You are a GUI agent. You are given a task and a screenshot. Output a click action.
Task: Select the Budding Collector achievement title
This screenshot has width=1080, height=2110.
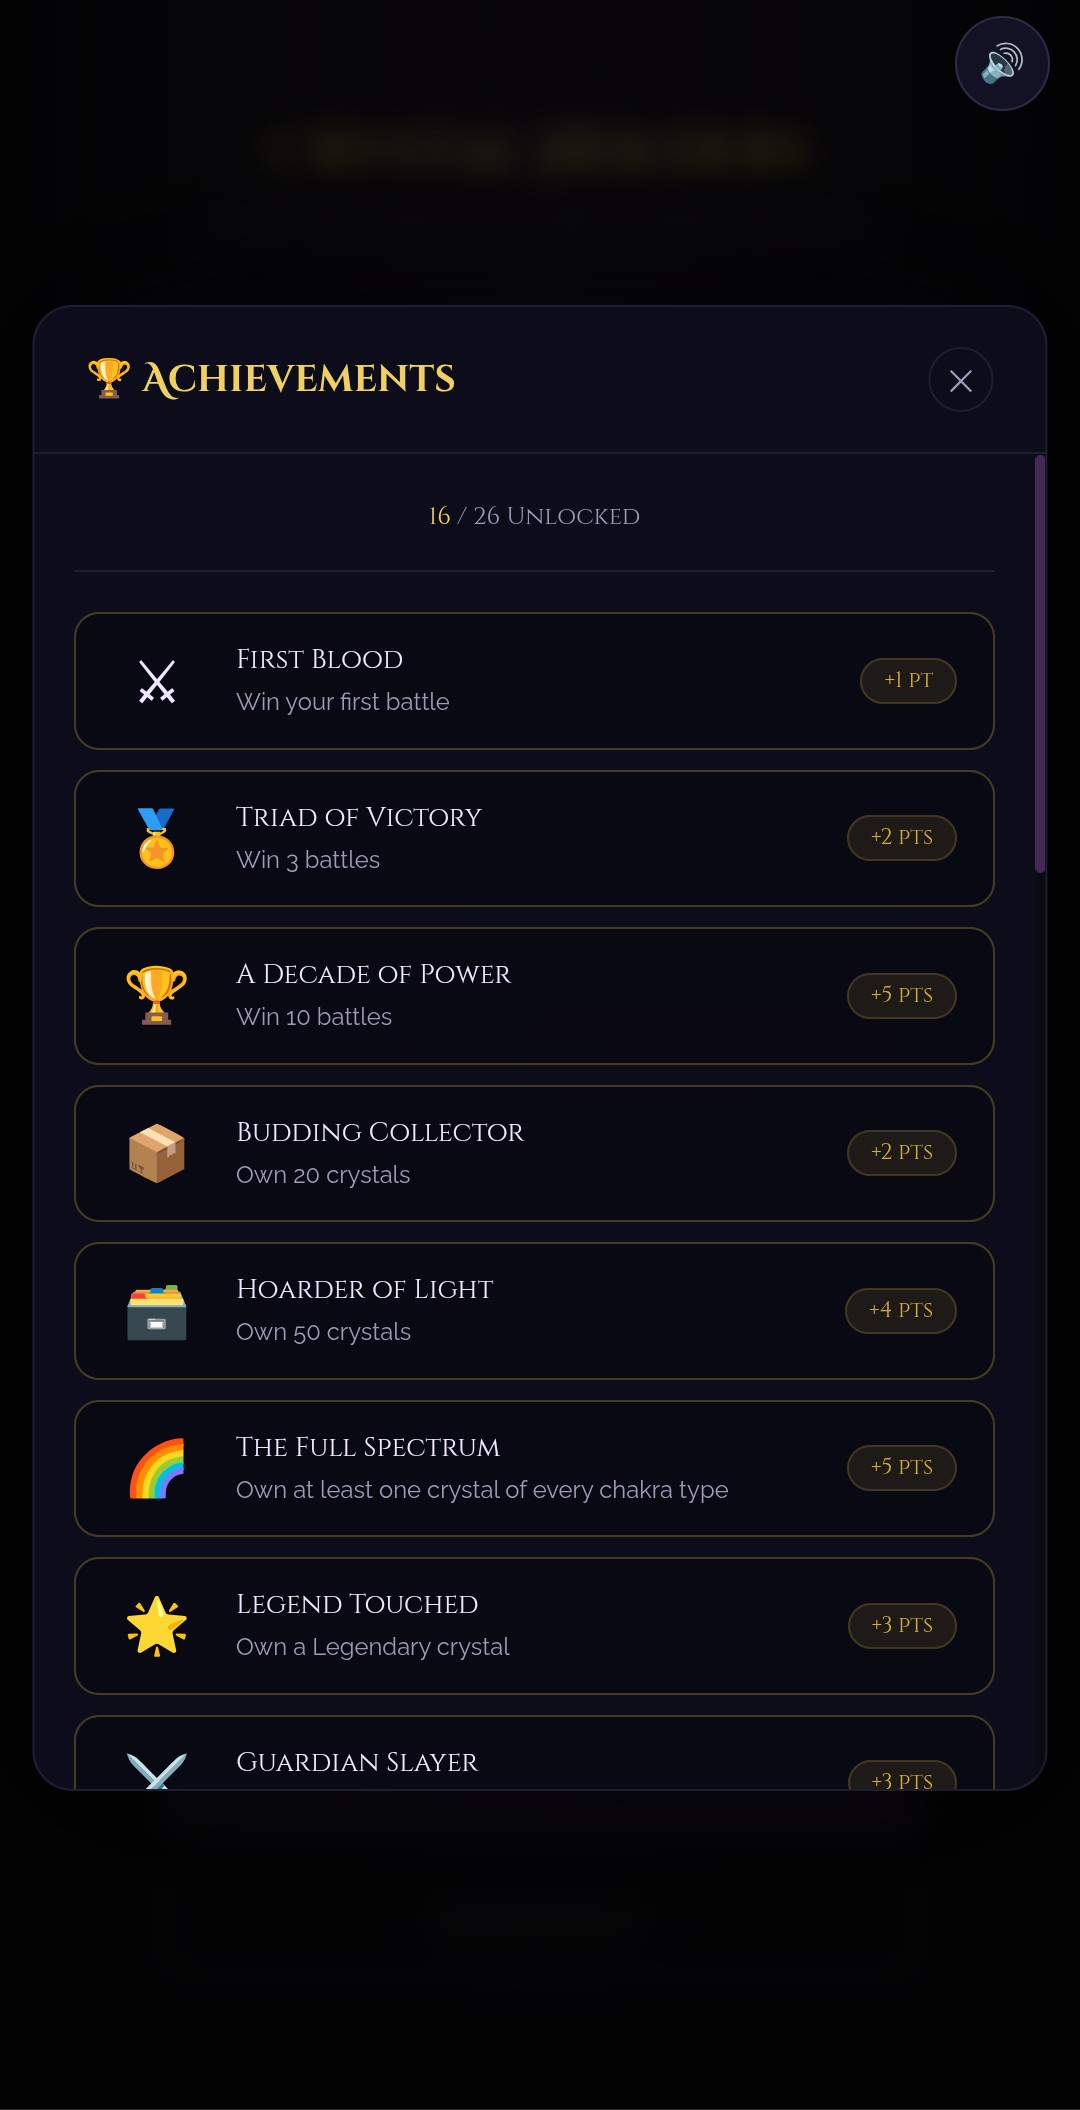coord(380,1132)
